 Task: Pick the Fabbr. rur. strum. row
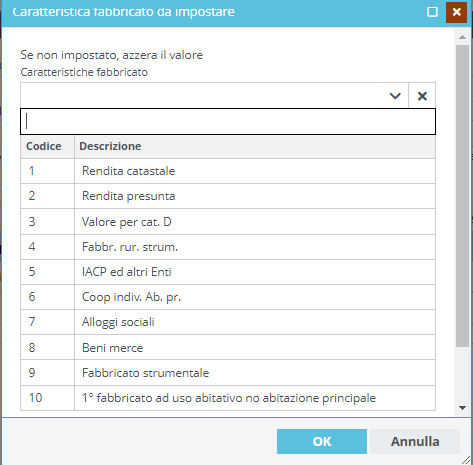click(x=228, y=247)
